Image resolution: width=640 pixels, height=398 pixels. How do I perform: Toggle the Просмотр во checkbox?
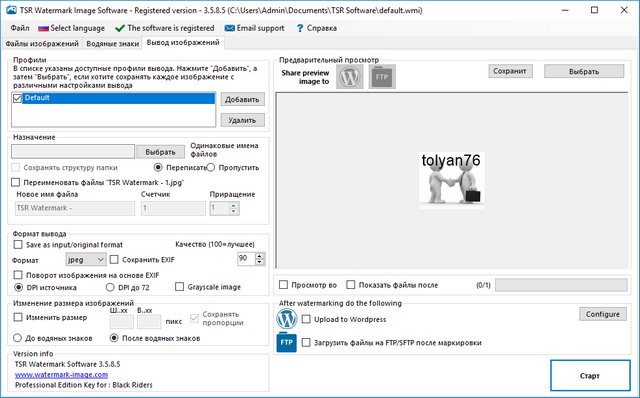(x=283, y=285)
